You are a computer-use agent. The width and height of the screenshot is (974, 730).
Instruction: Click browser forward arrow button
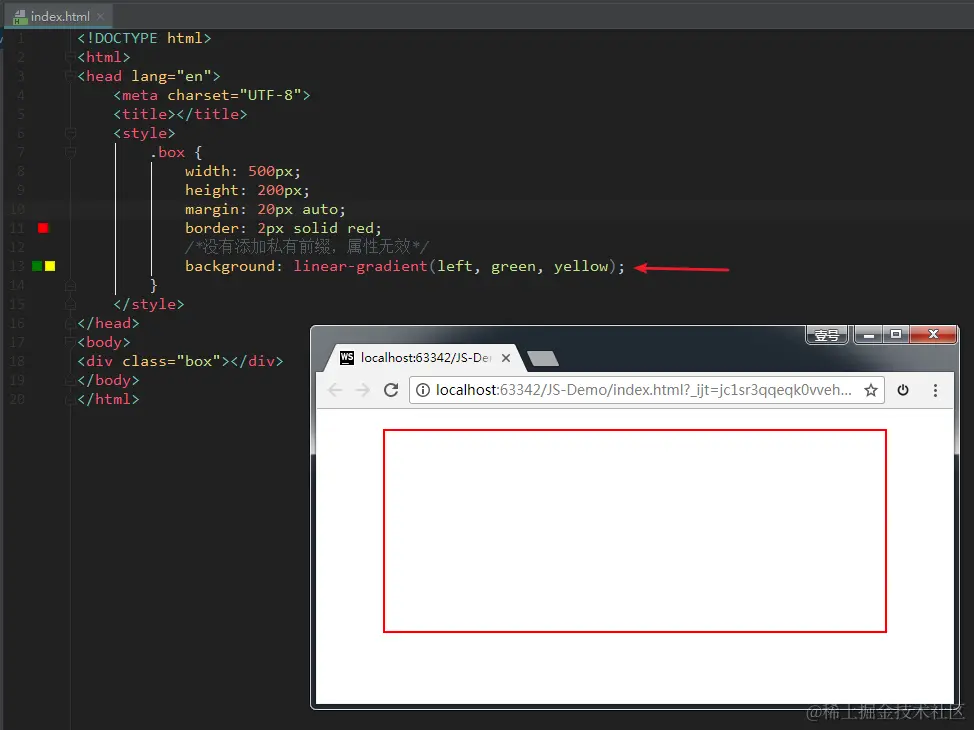pyautogui.click(x=363, y=390)
